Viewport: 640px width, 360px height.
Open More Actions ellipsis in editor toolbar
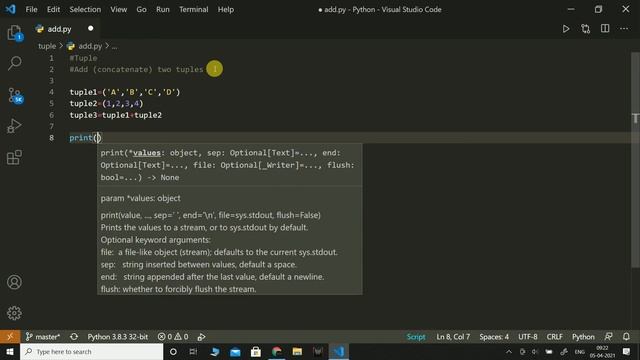point(624,29)
